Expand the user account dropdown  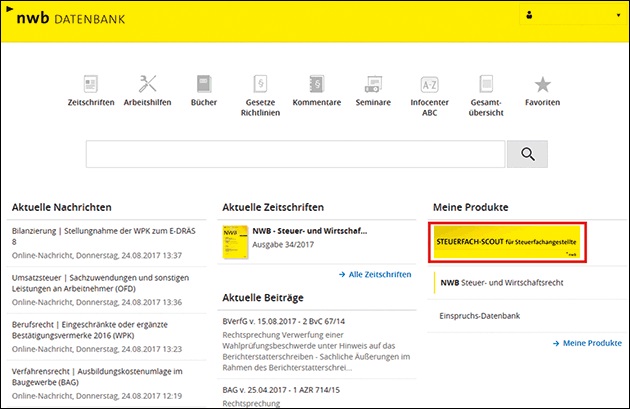coord(570,16)
